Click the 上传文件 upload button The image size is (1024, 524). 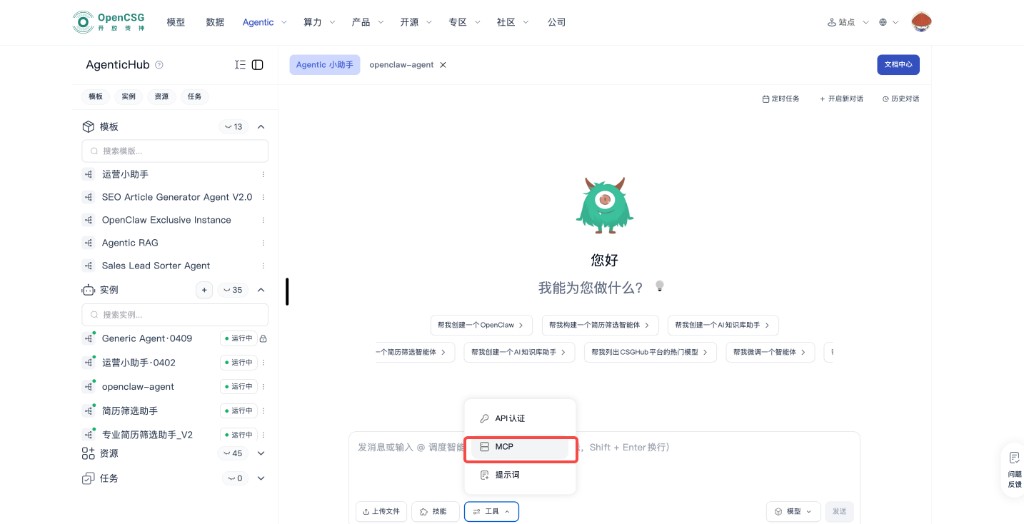[381, 511]
